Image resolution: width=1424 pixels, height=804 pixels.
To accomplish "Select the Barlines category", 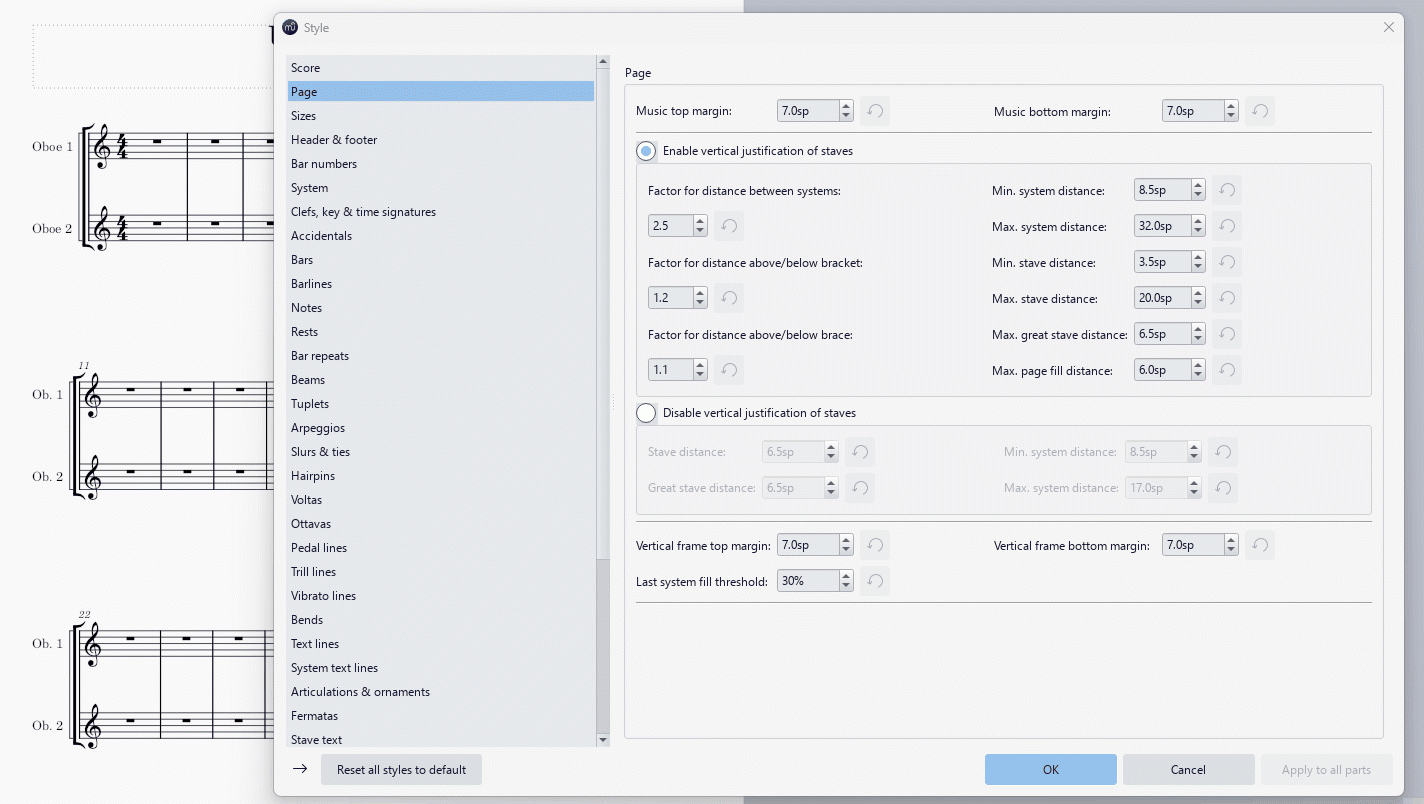I will [x=440, y=284].
